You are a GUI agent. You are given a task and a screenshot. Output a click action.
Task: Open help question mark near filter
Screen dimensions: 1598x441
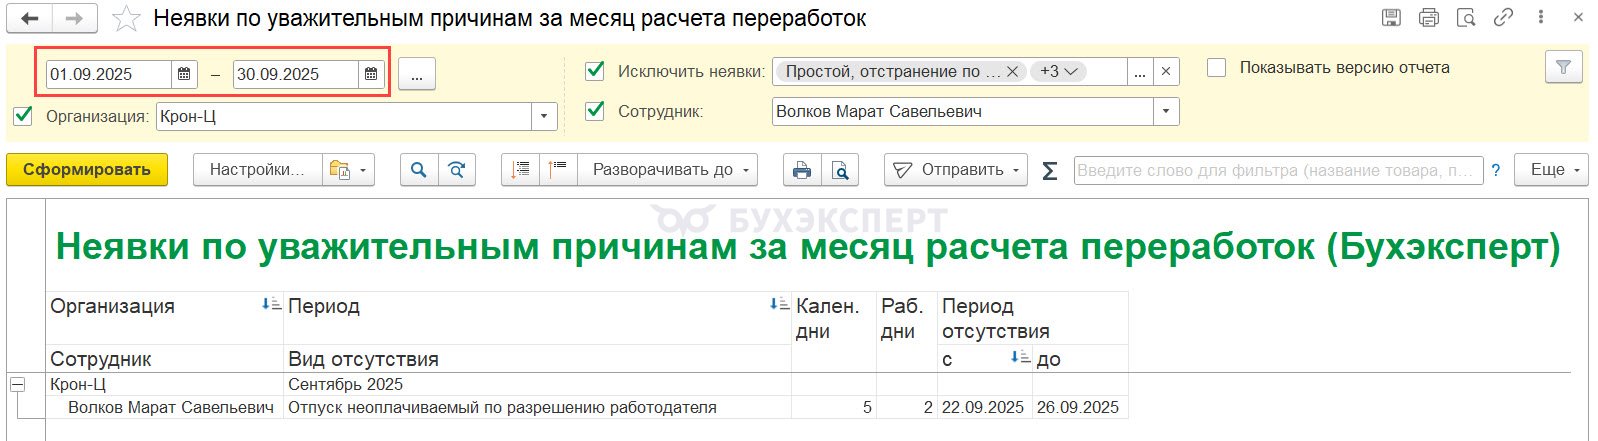click(x=1496, y=171)
